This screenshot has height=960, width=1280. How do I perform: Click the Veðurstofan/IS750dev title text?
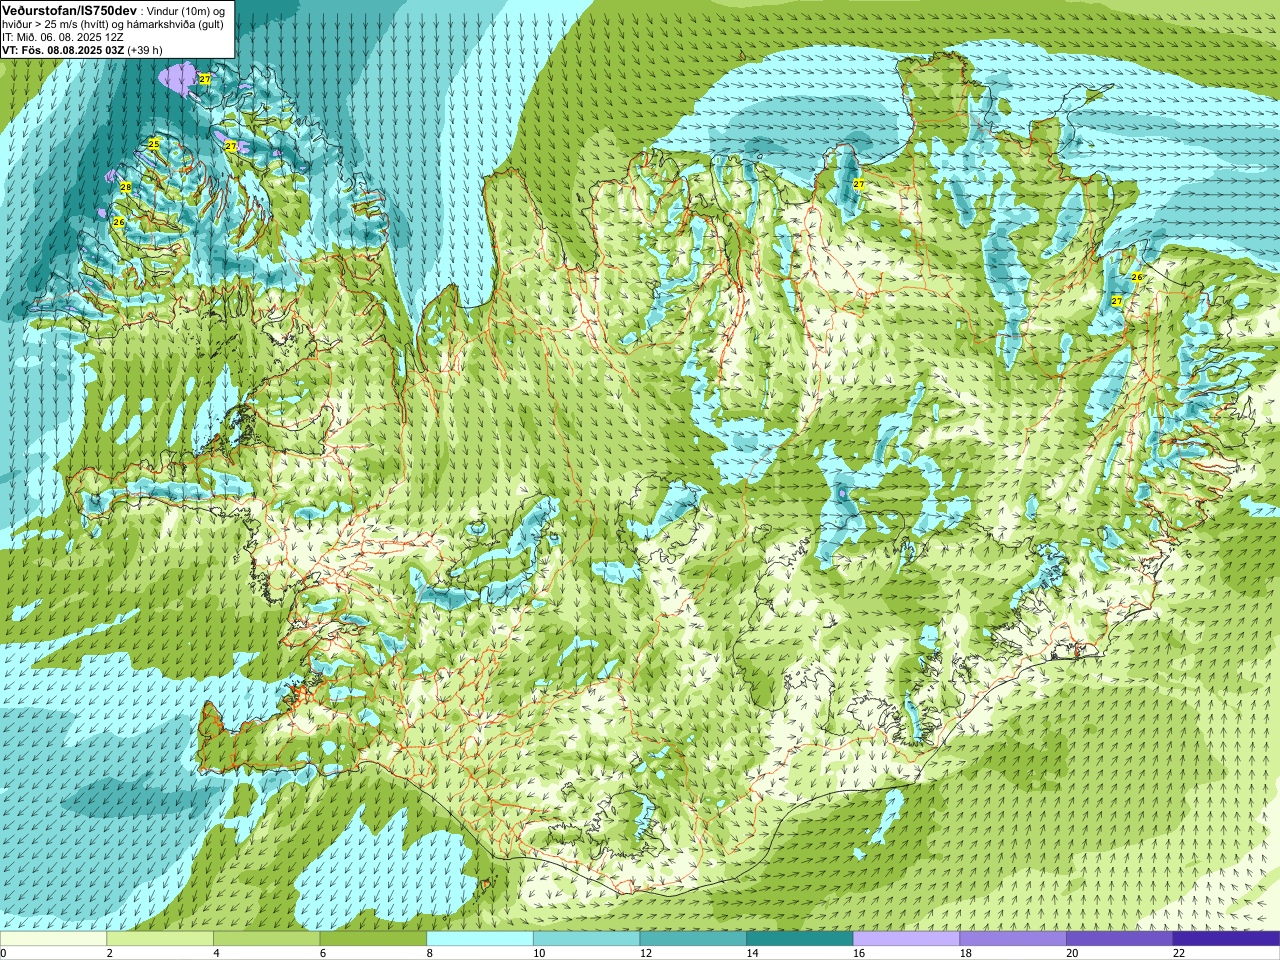(x=69, y=9)
